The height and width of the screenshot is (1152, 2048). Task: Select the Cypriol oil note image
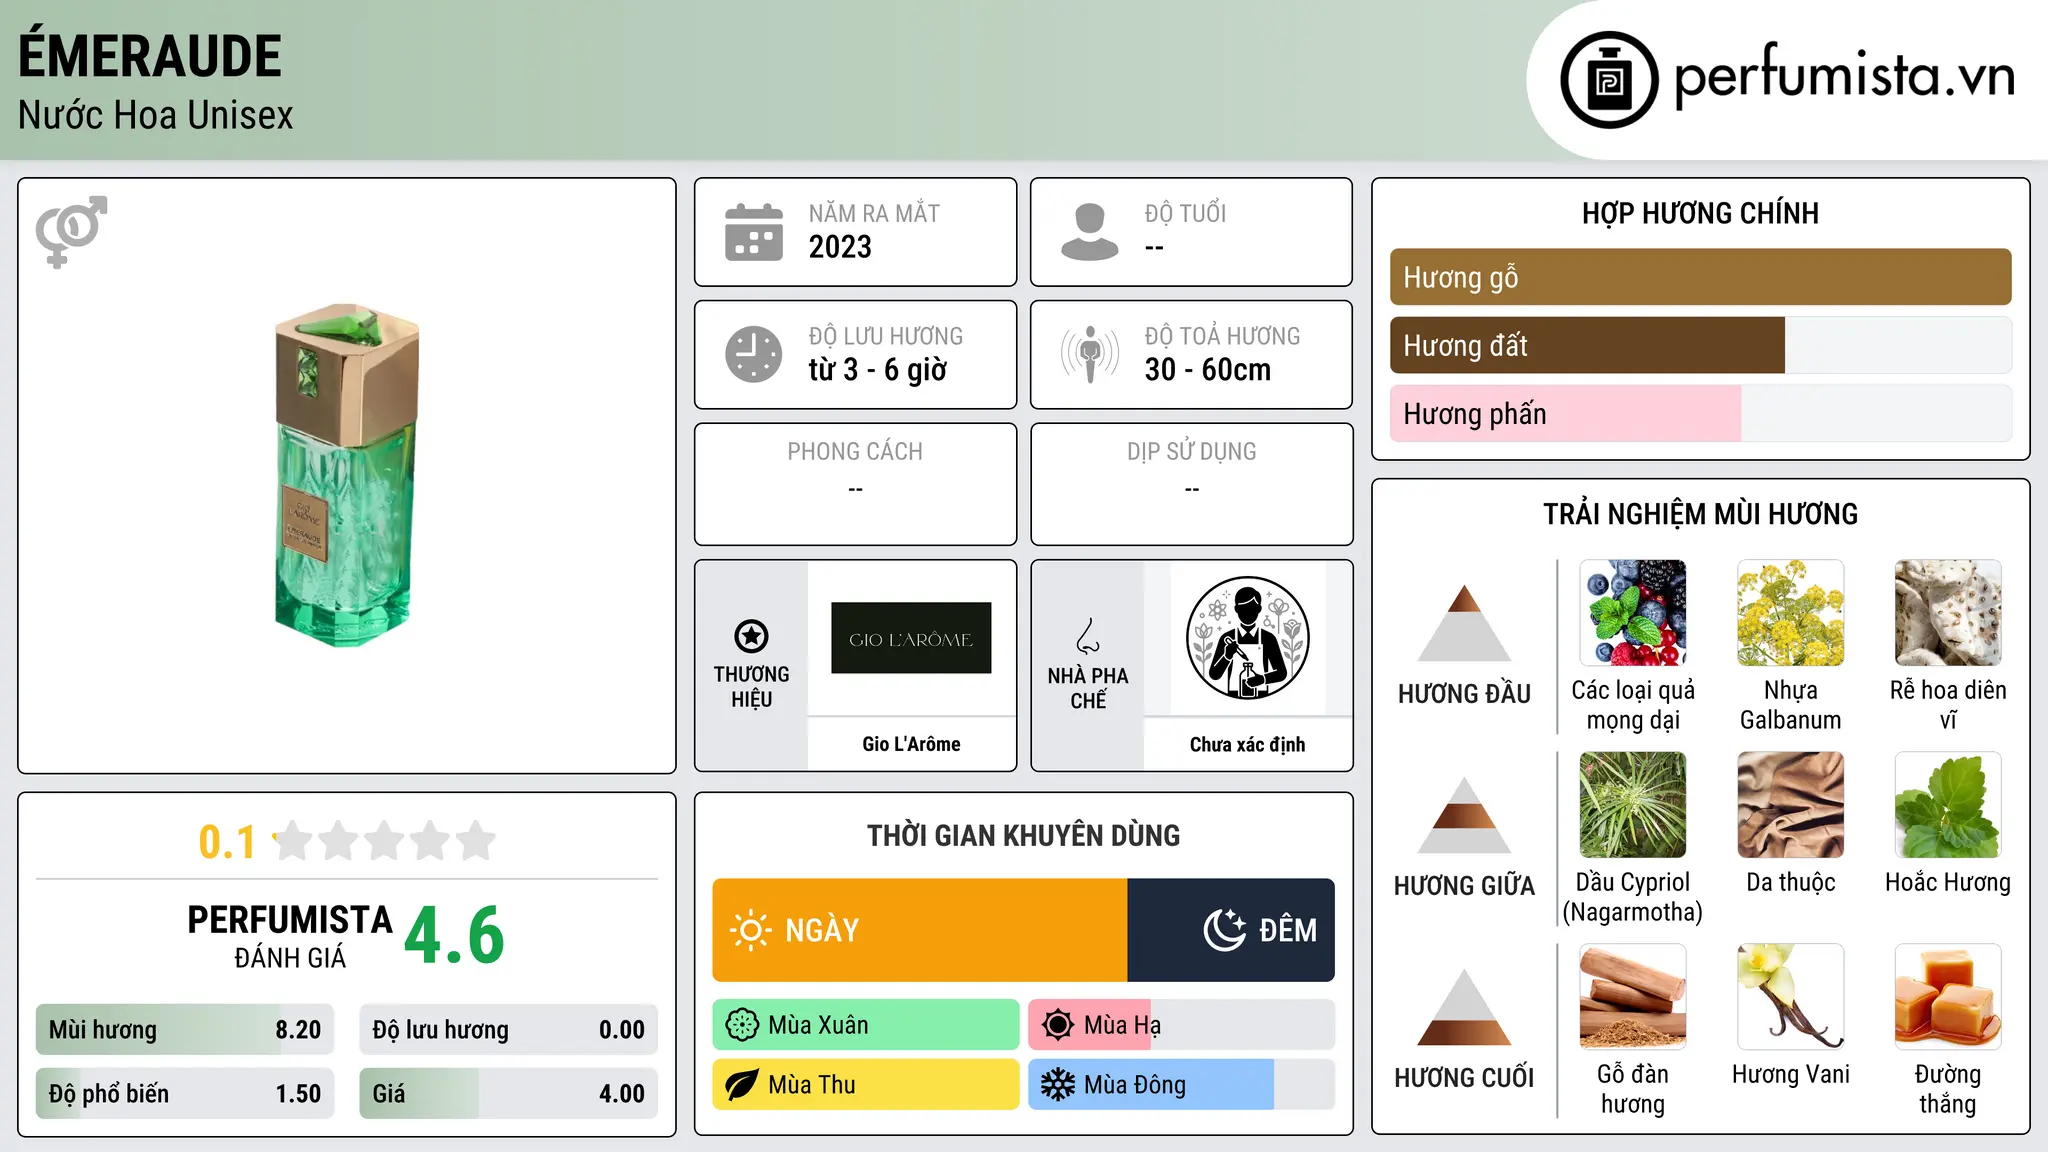(x=1633, y=805)
